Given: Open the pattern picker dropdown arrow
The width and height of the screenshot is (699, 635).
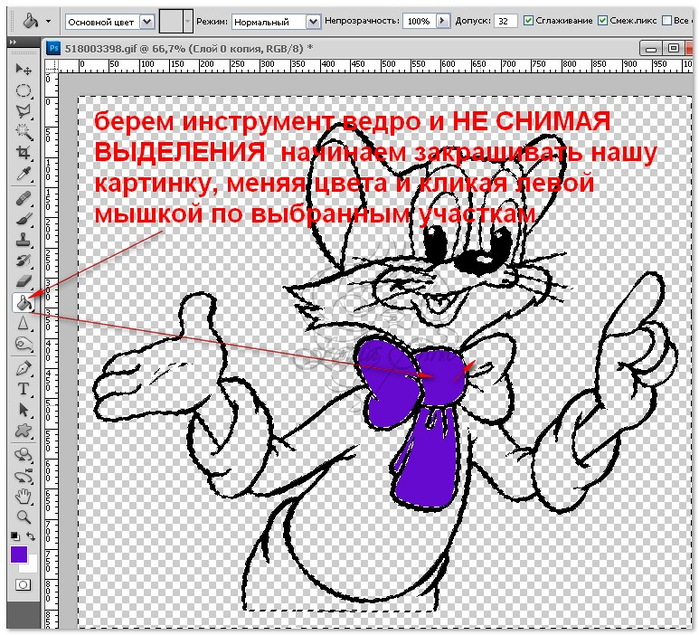Looking at the screenshot, I should click(x=188, y=21).
